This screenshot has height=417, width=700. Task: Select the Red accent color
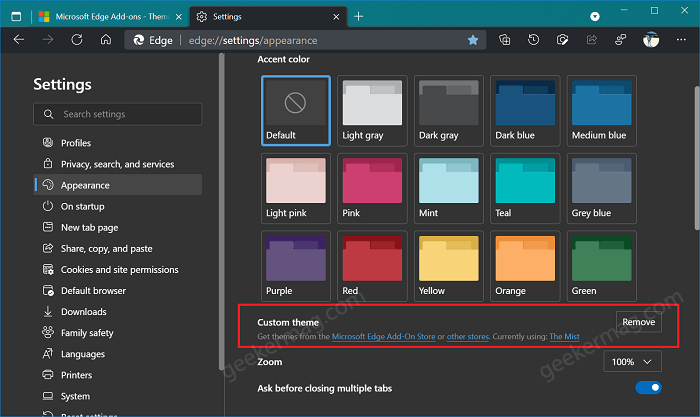click(372, 266)
